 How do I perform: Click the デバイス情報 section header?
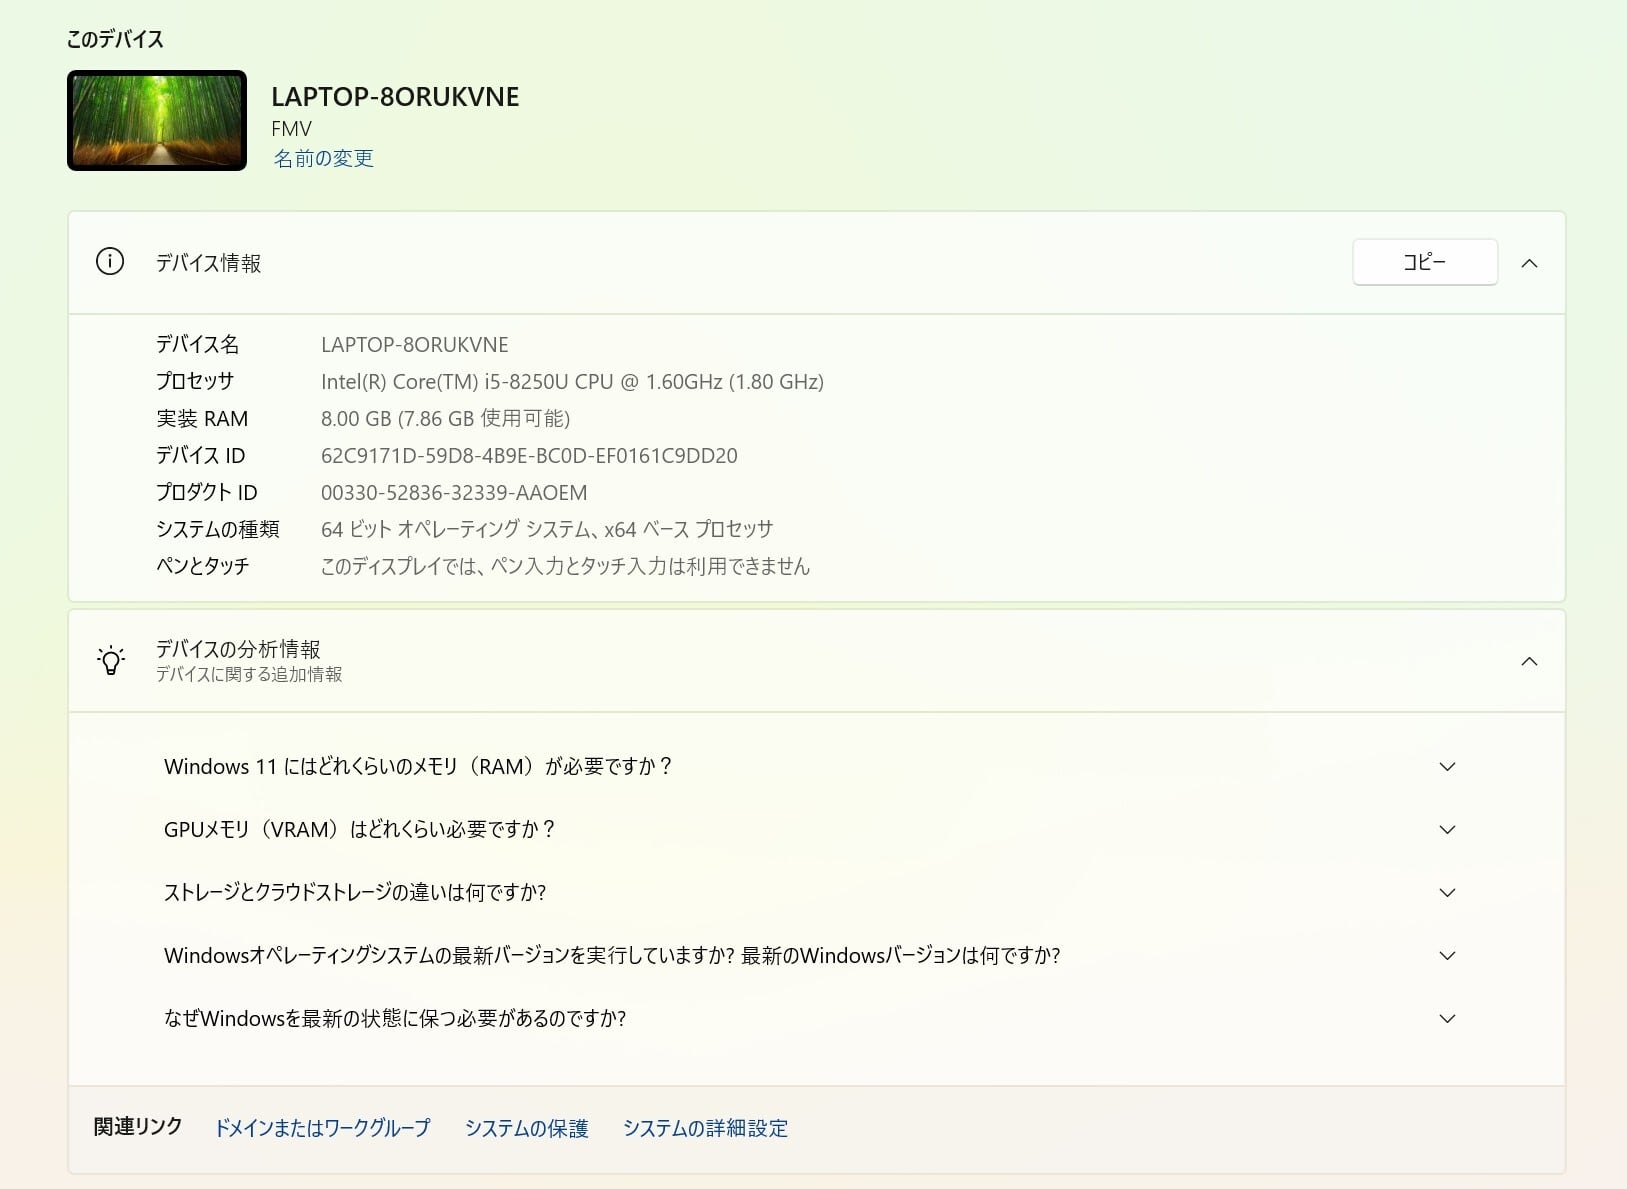coord(208,263)
